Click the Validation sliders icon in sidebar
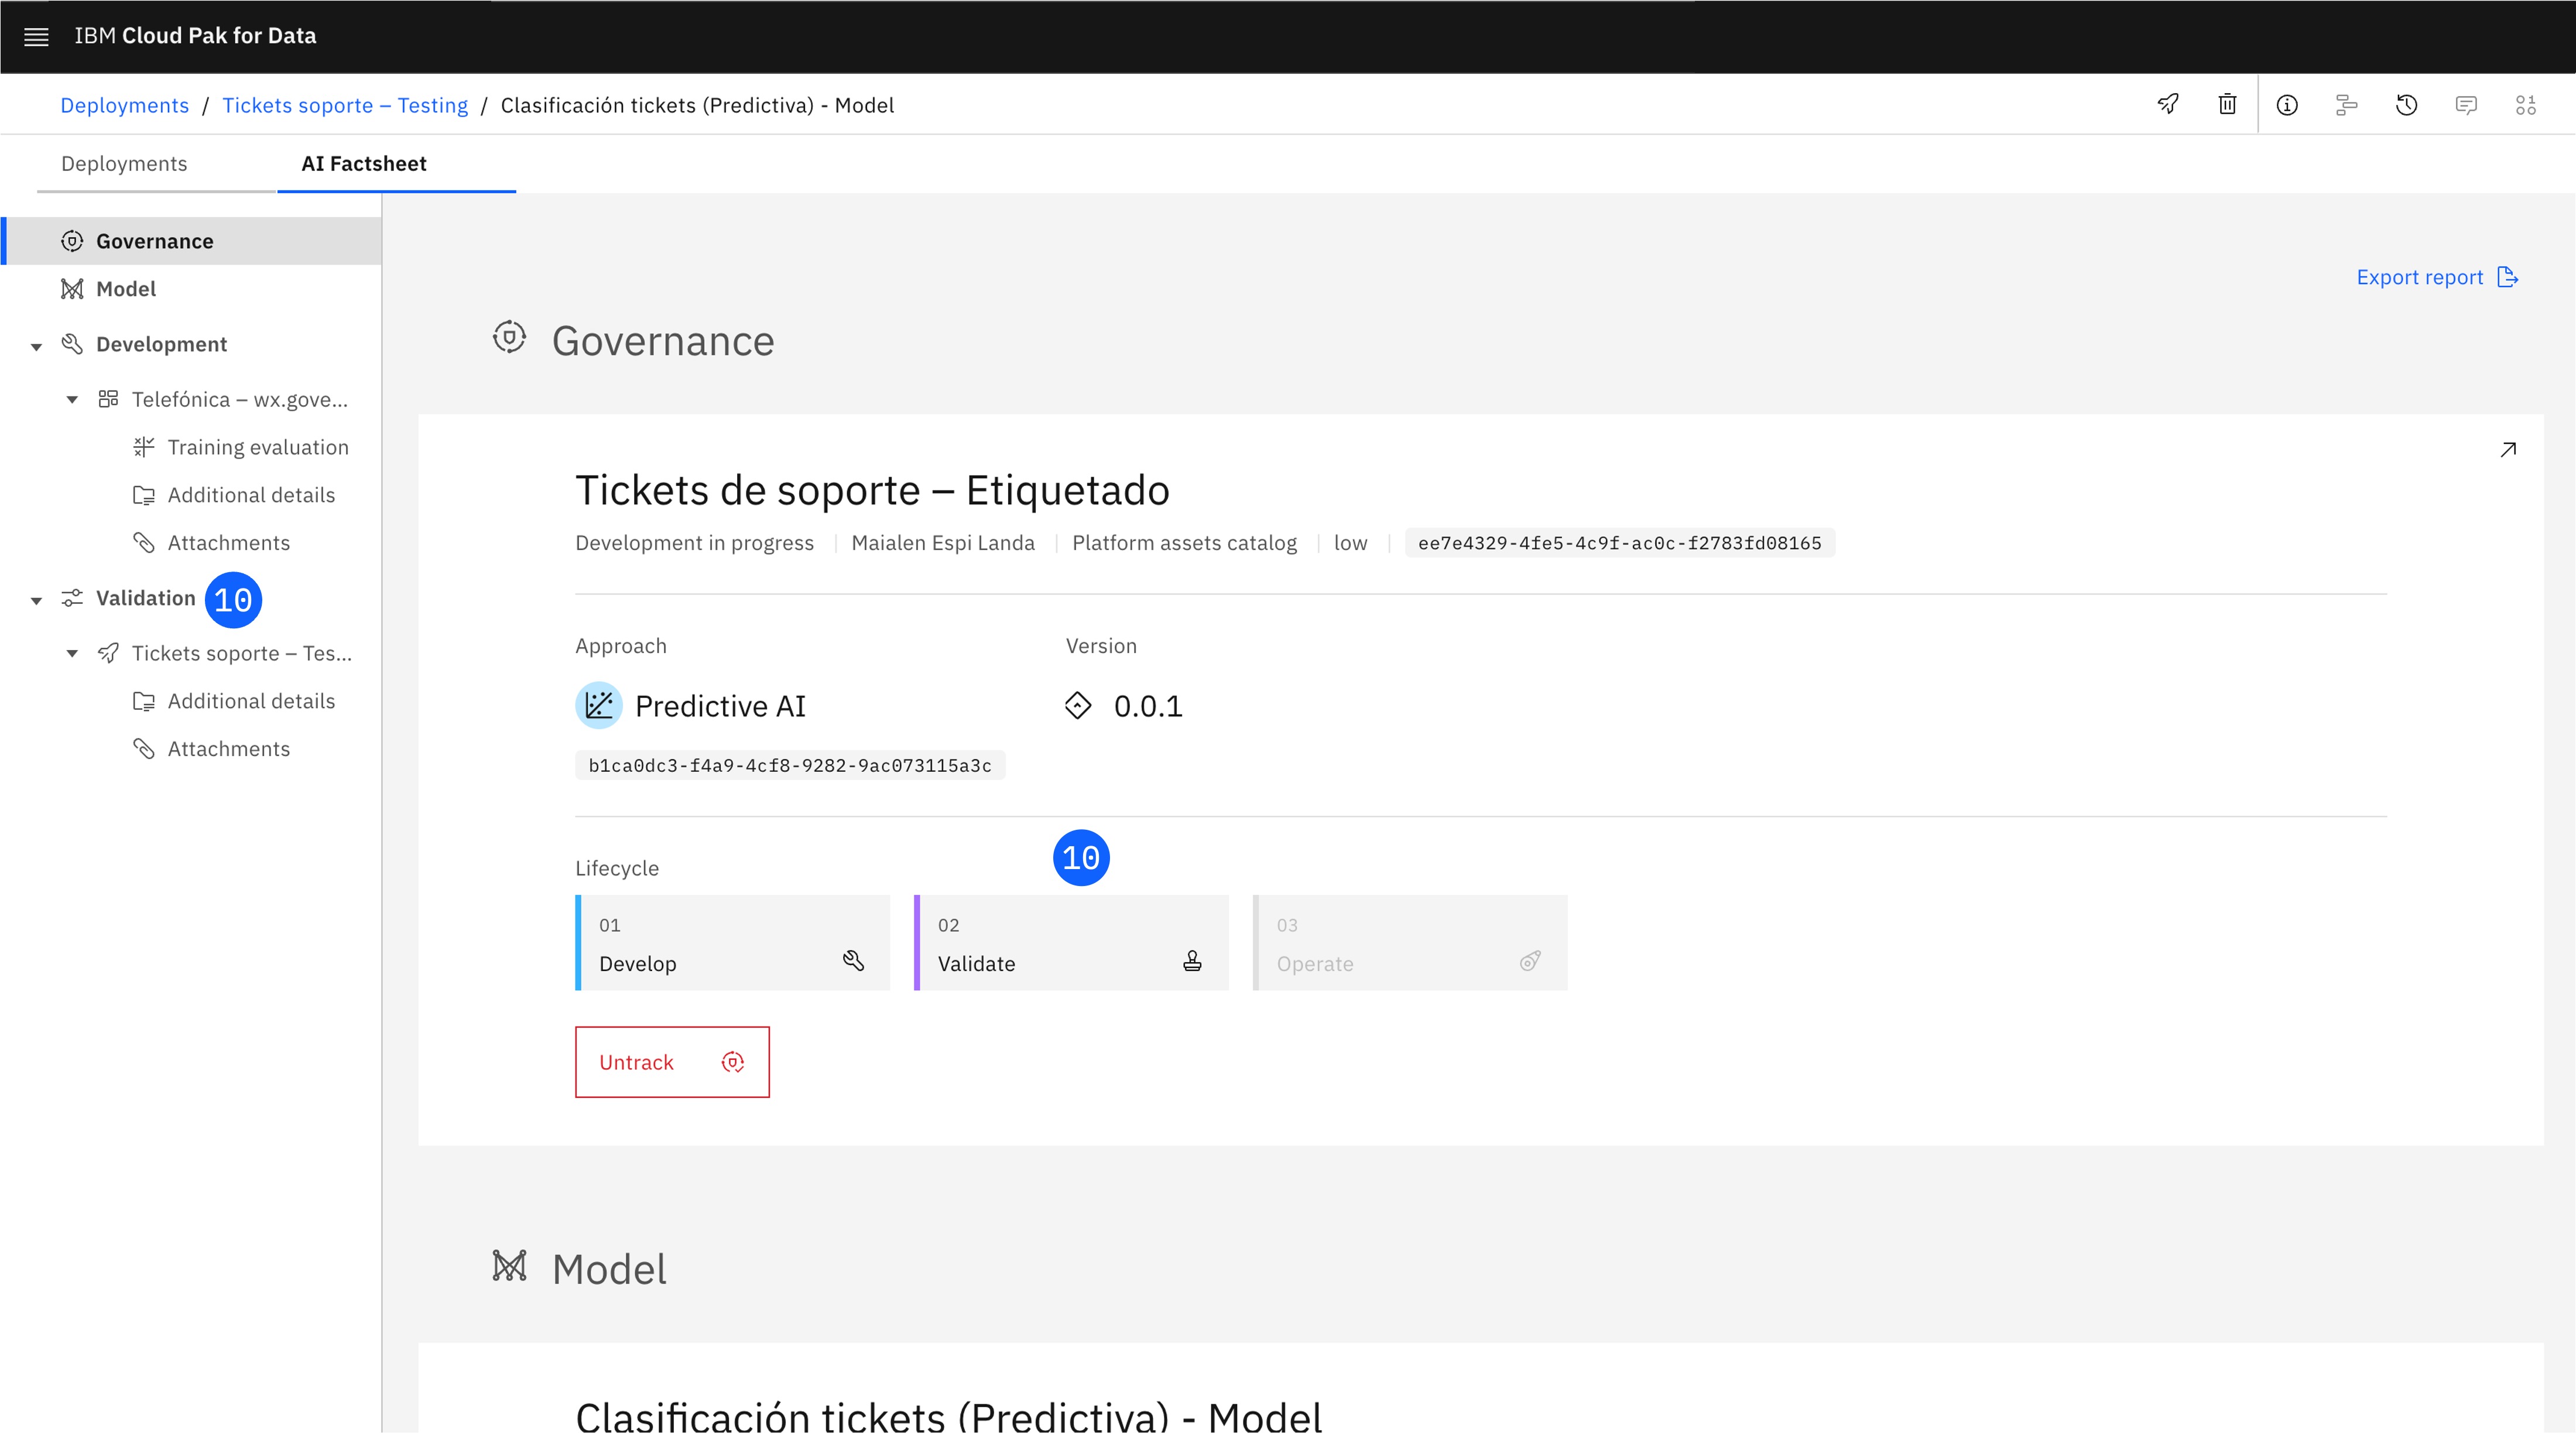 pos(72,598)
